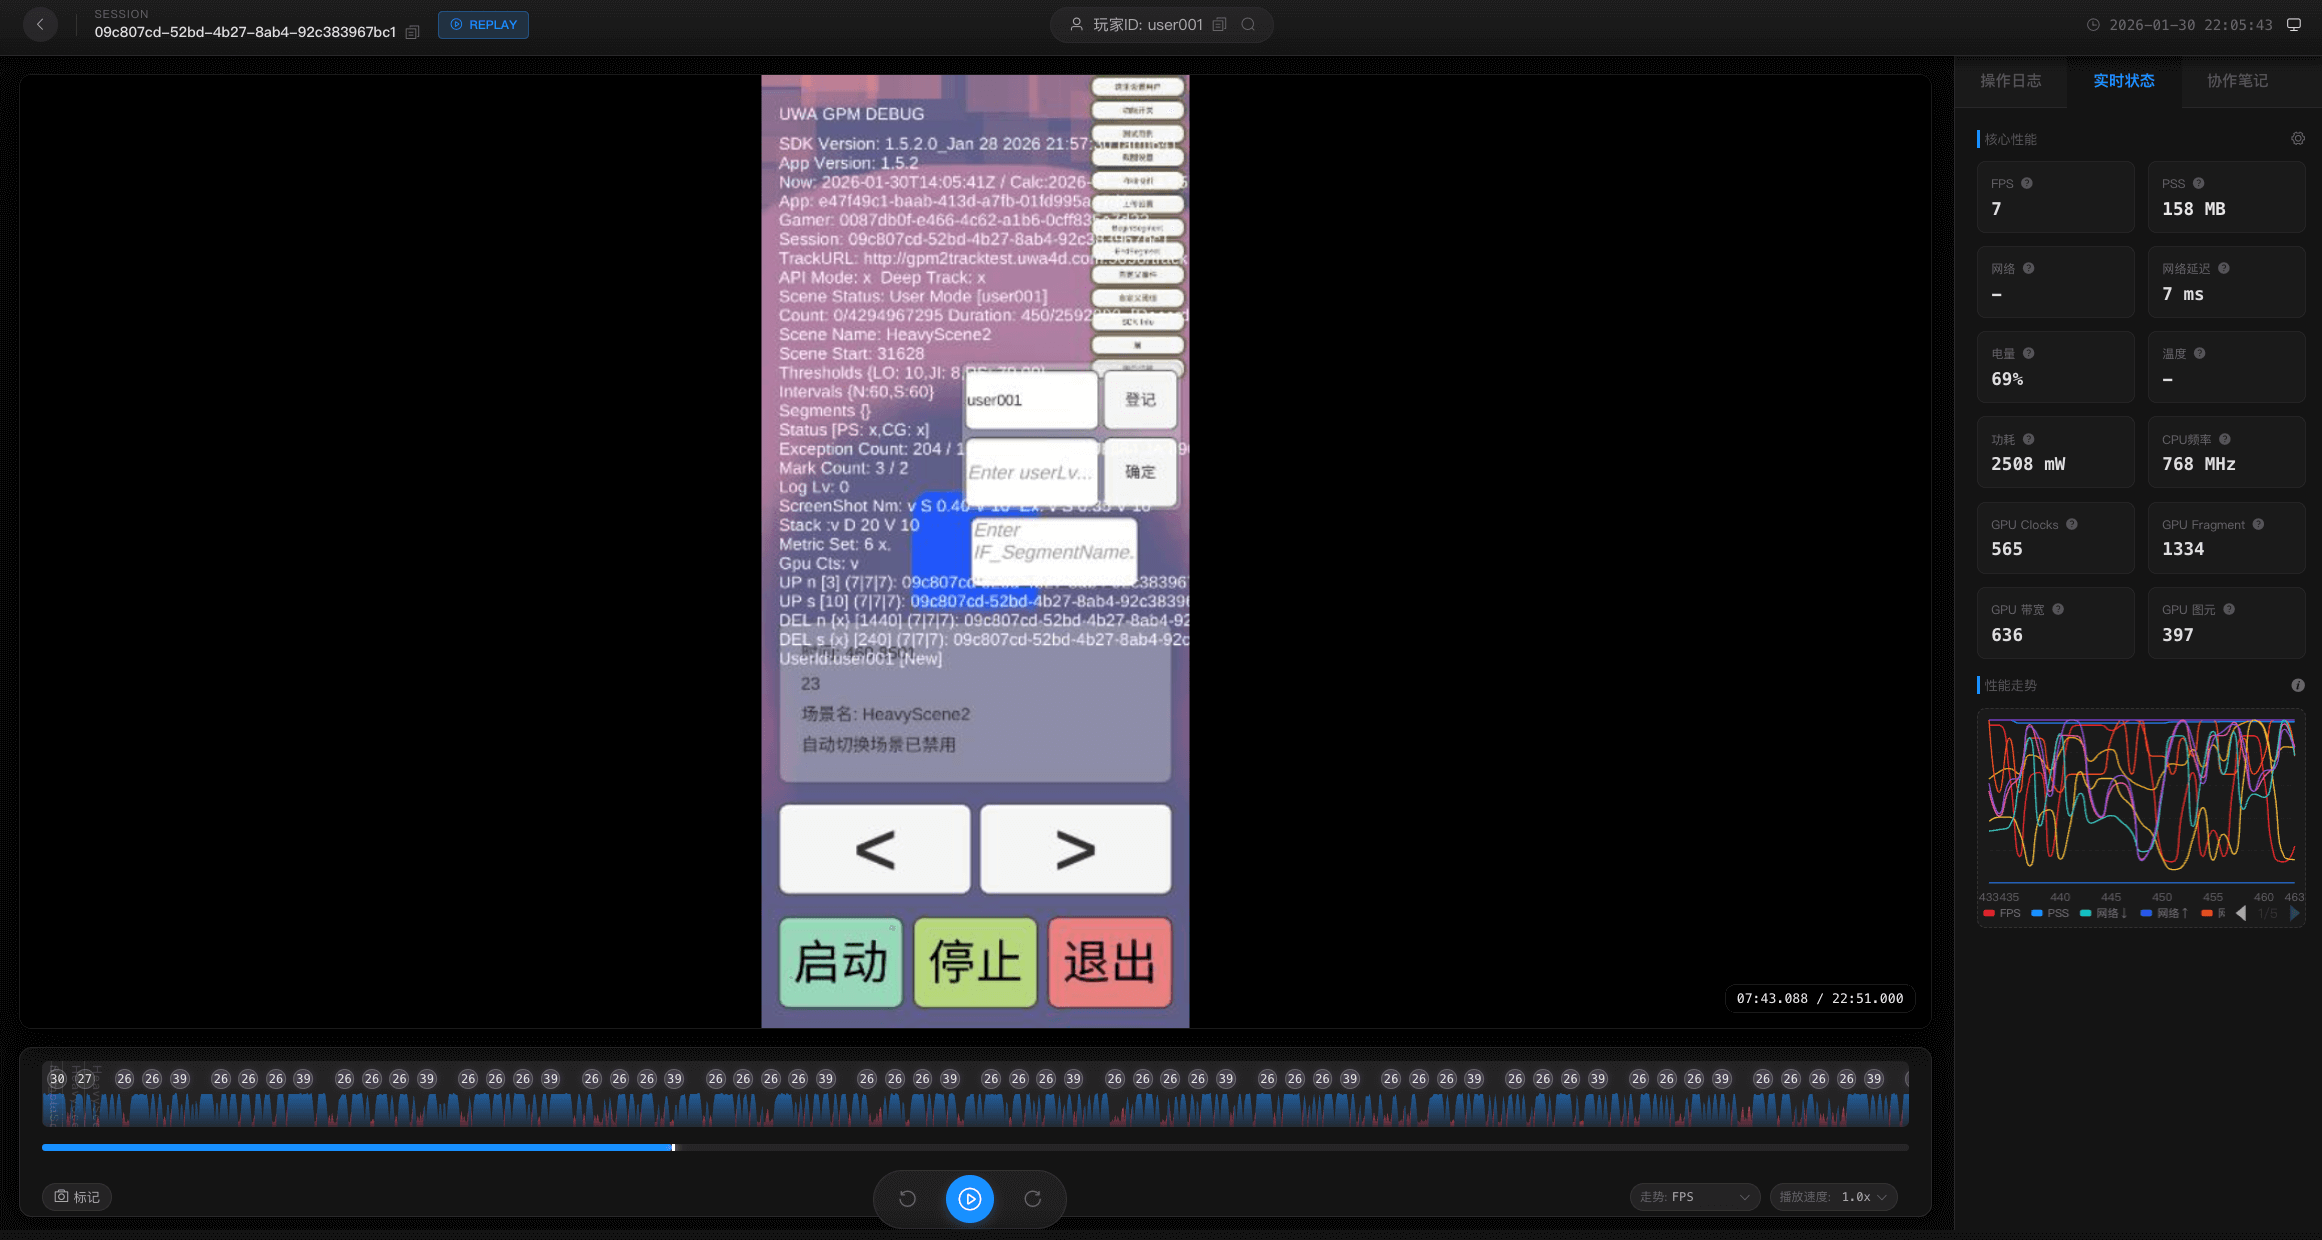Screen dimensions: 2322x1240
Task: Click the FPS help question icon
Action: point(2026,183)
